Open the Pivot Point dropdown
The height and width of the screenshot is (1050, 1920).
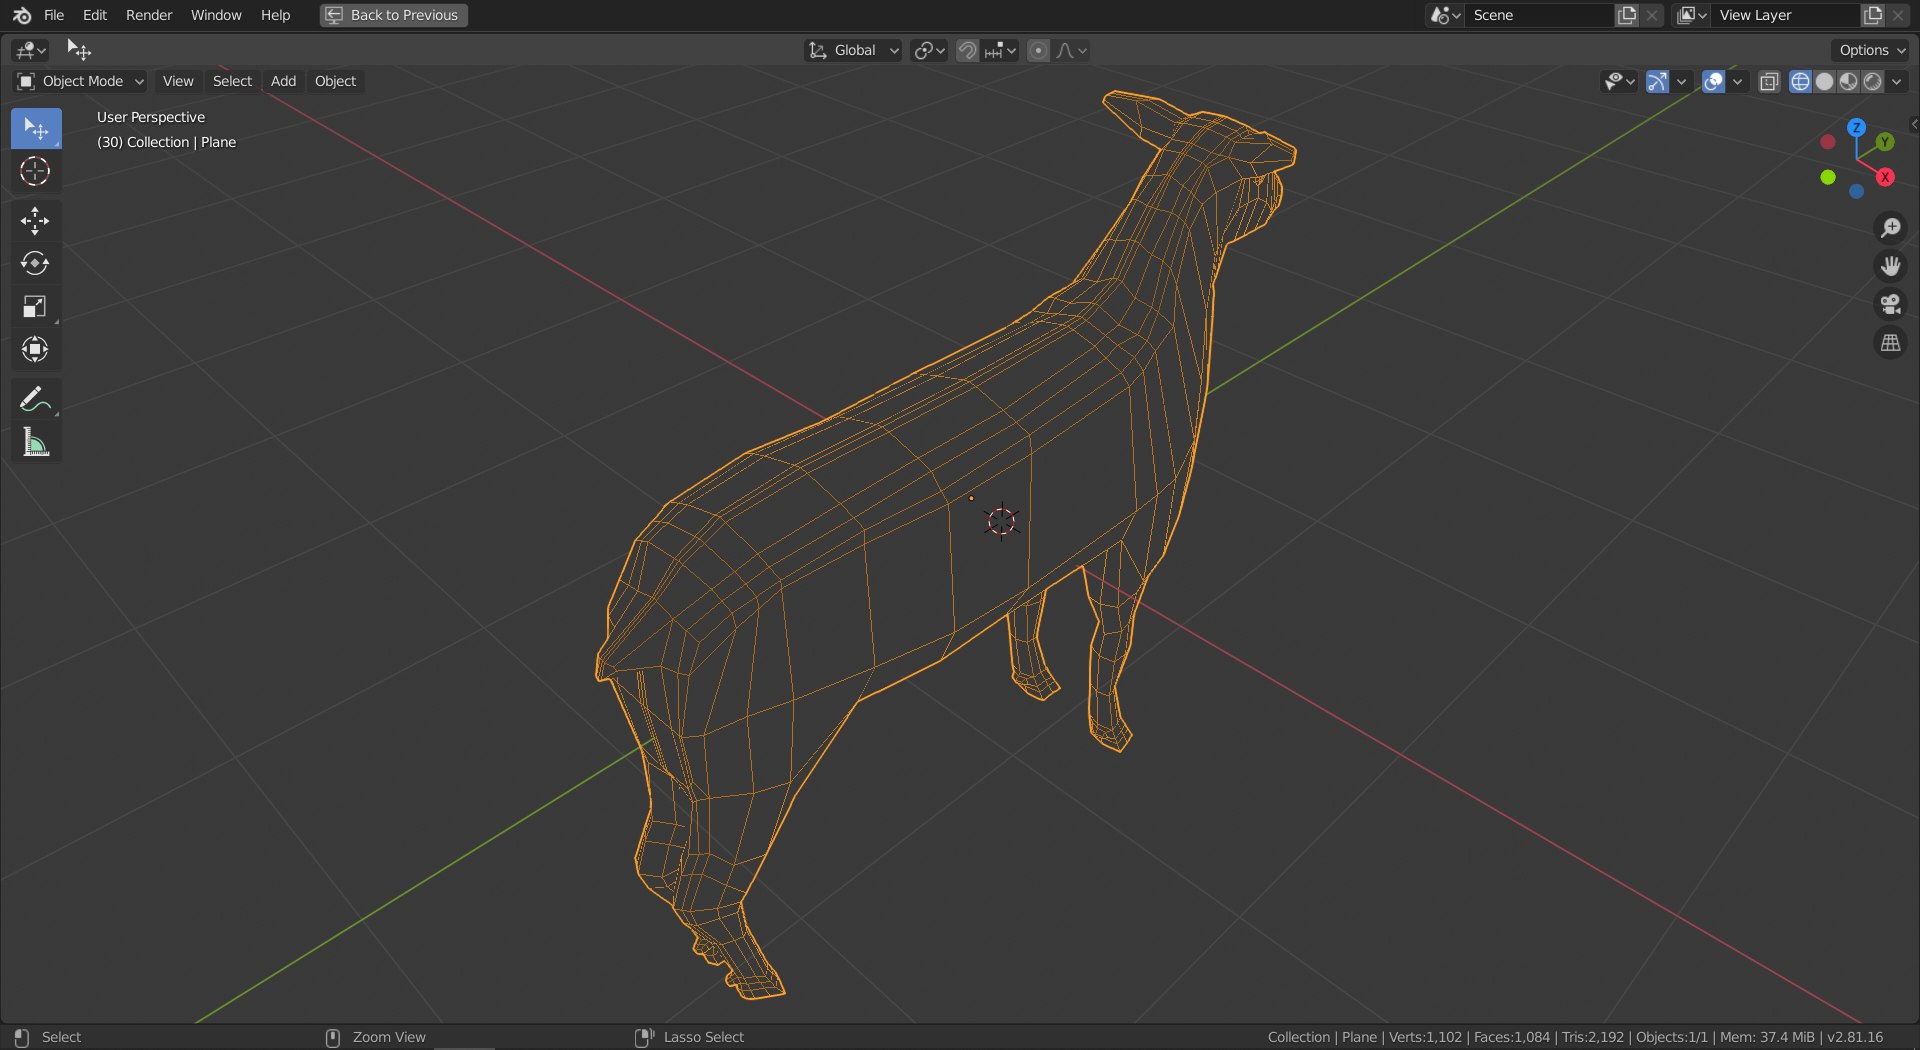pyautogui.click(x=929, y=50)
